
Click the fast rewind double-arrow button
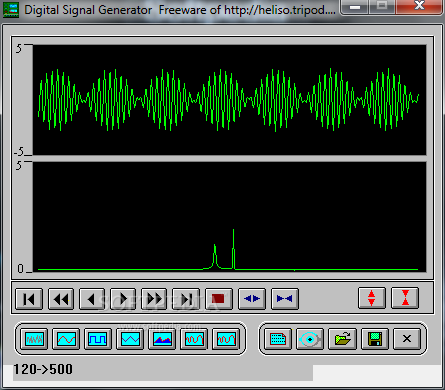61,299
